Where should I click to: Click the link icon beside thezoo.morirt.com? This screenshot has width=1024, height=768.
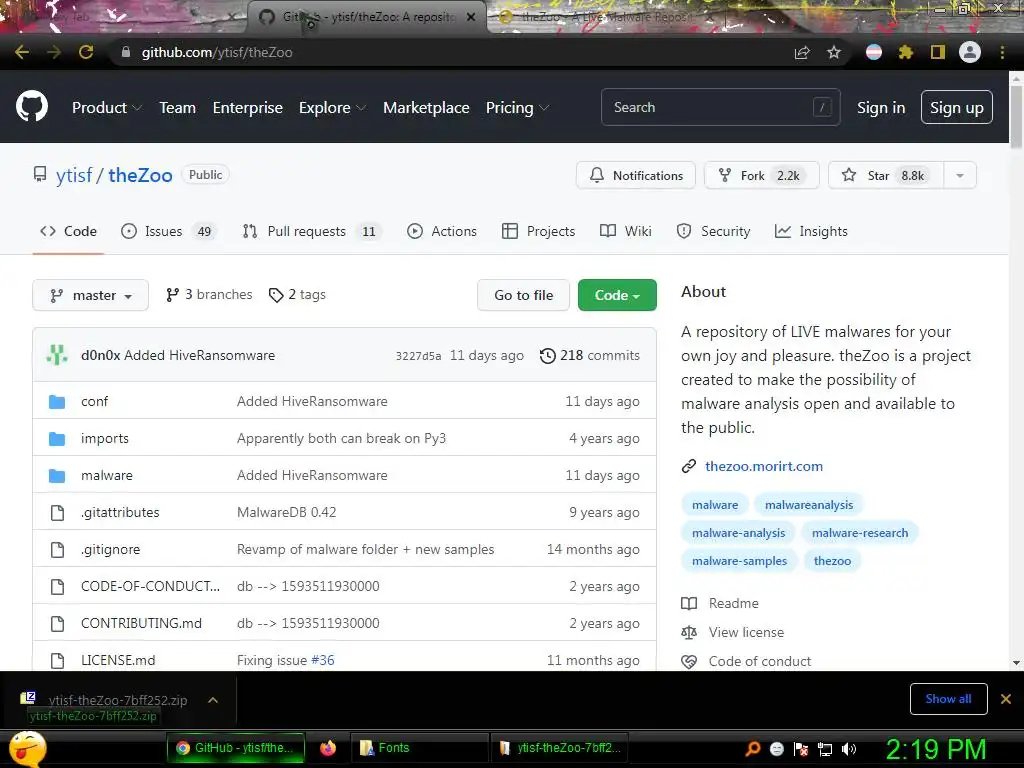pos(689,466)
